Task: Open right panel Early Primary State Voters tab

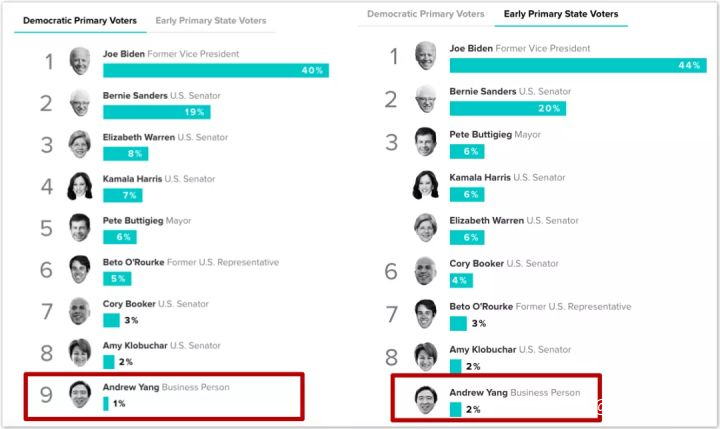Action: point(561,14)
